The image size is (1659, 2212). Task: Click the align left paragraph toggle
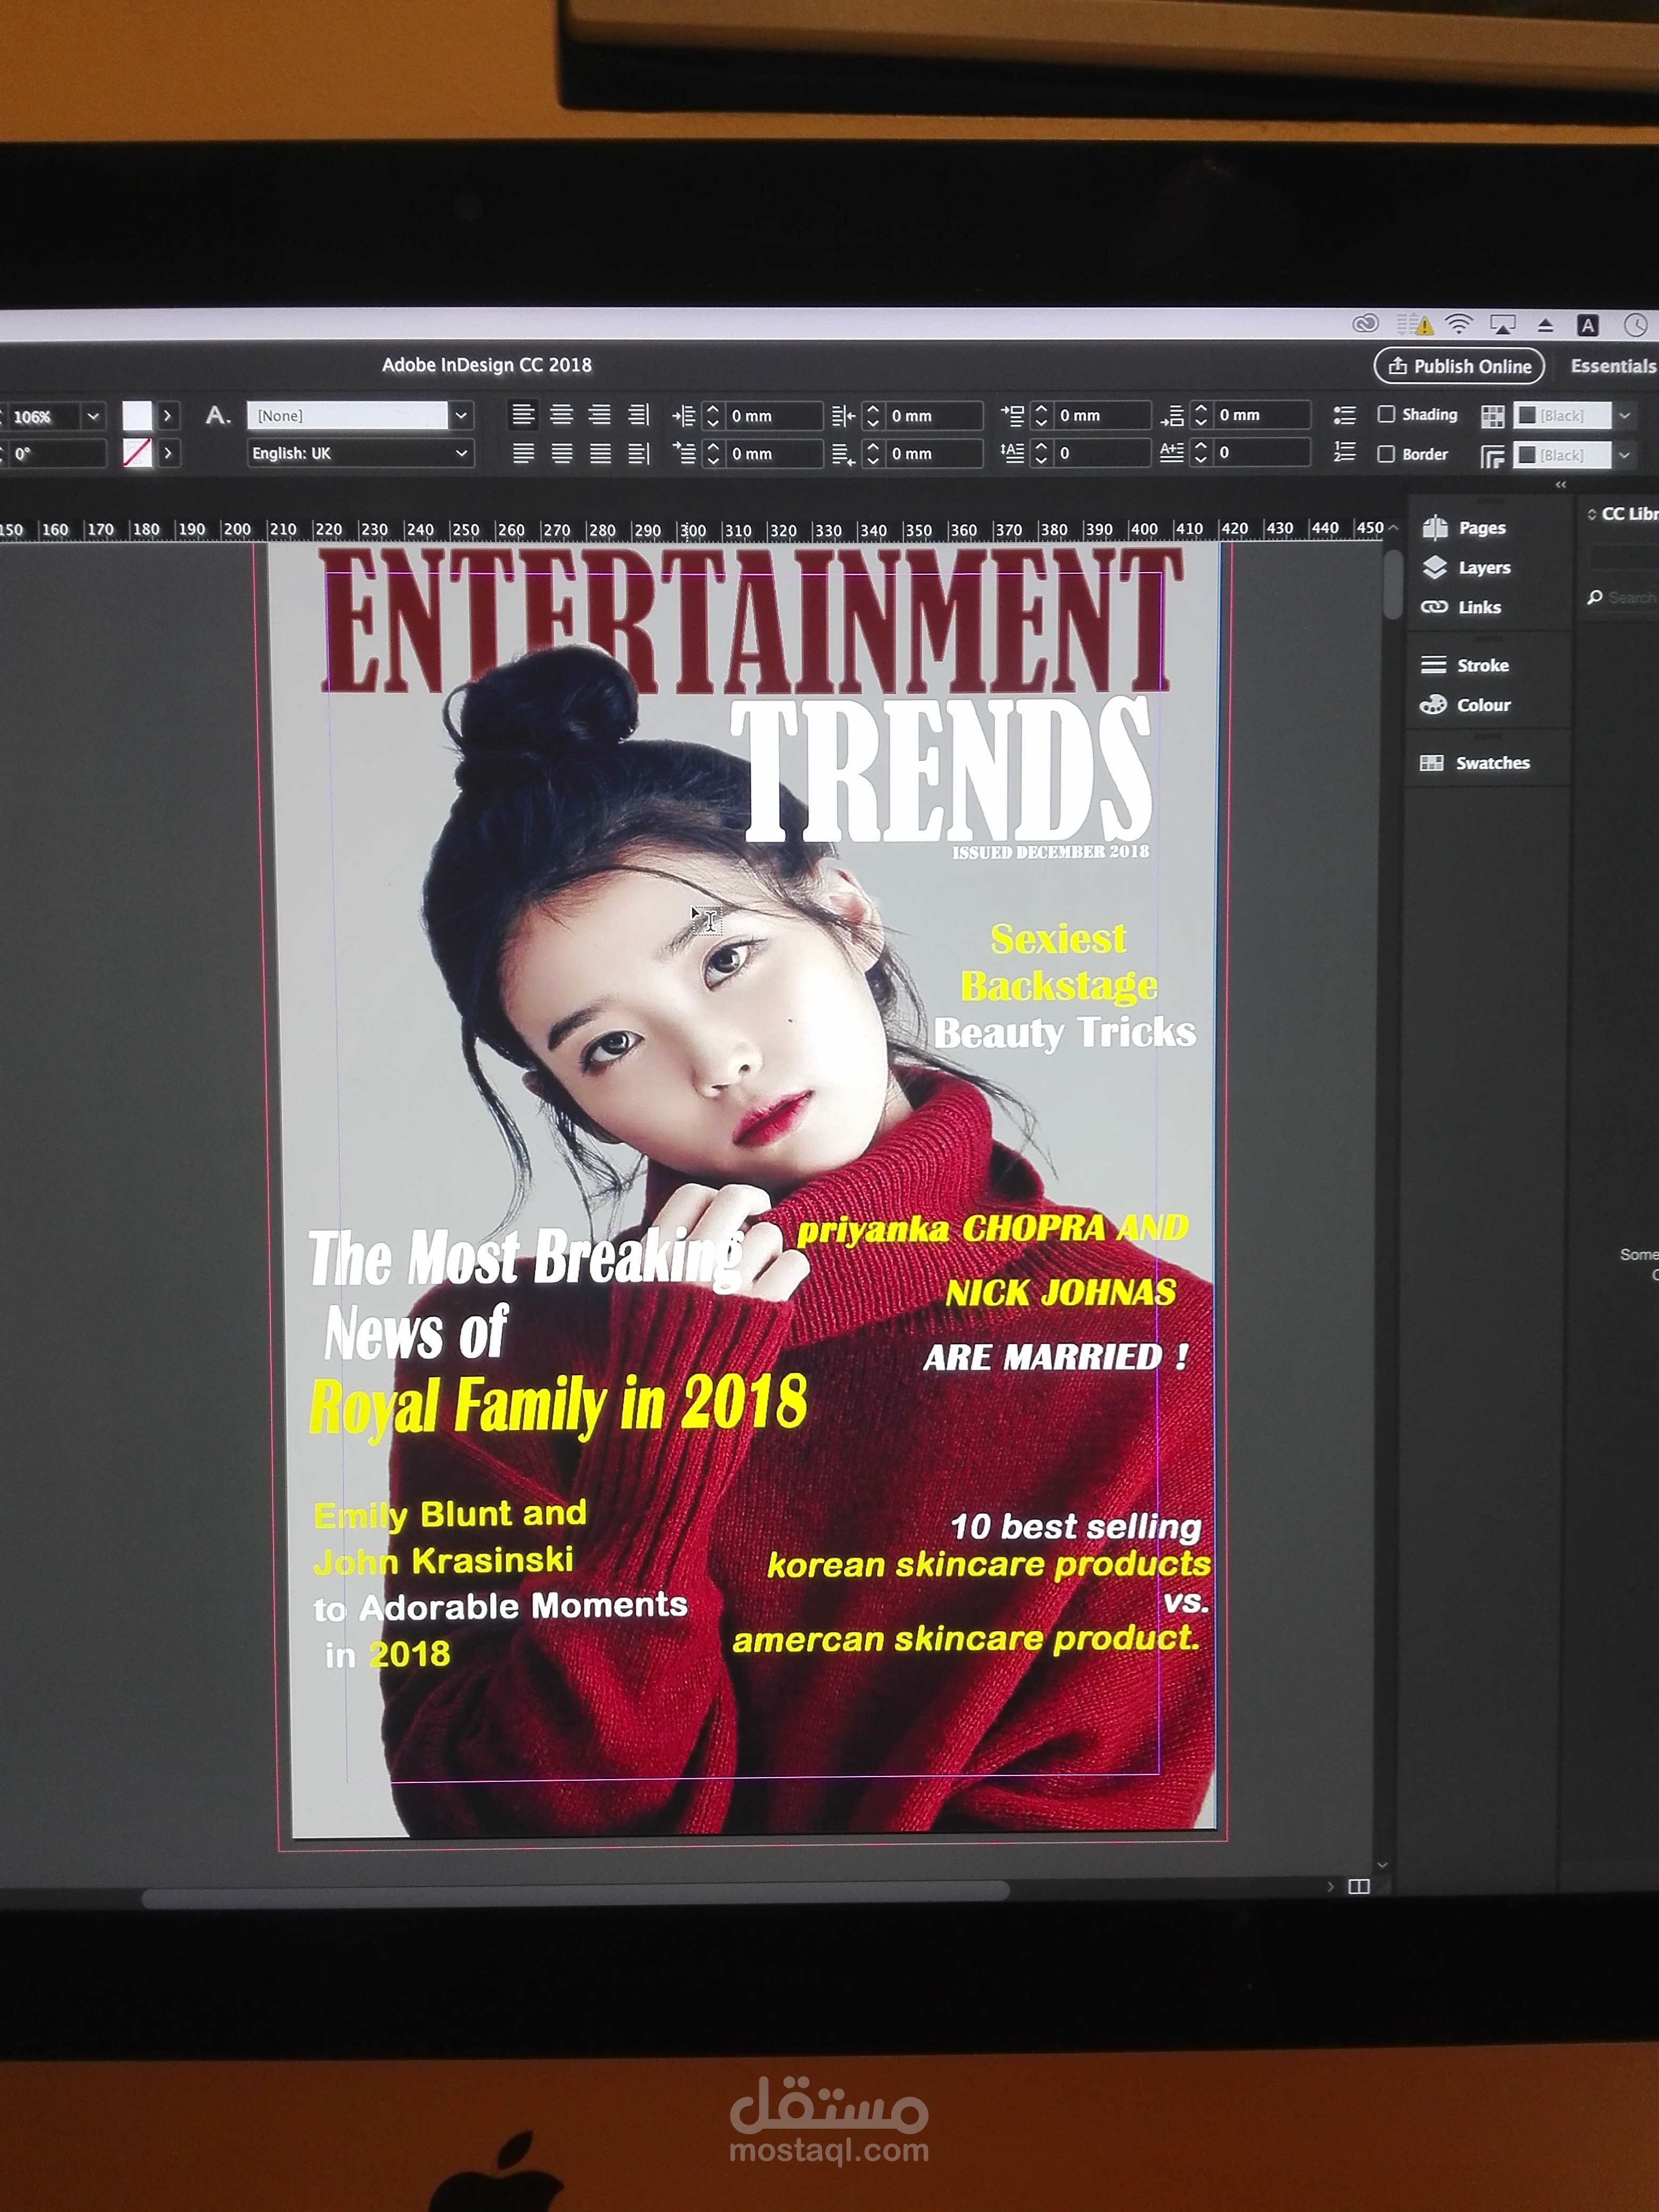click(x=524, y=415)
